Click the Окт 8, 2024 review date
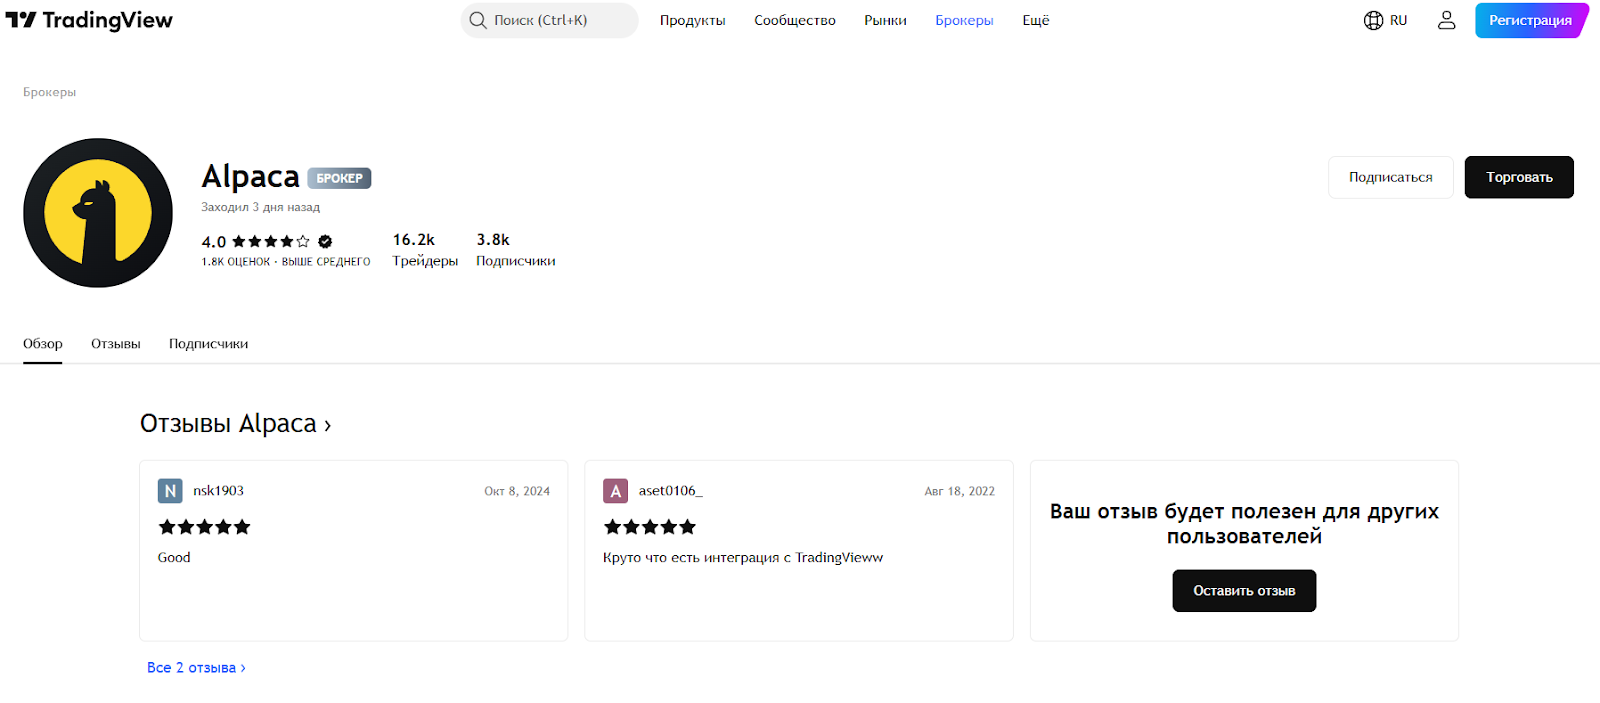Viewport: 1600px width, 703px height. click(517, 491)
